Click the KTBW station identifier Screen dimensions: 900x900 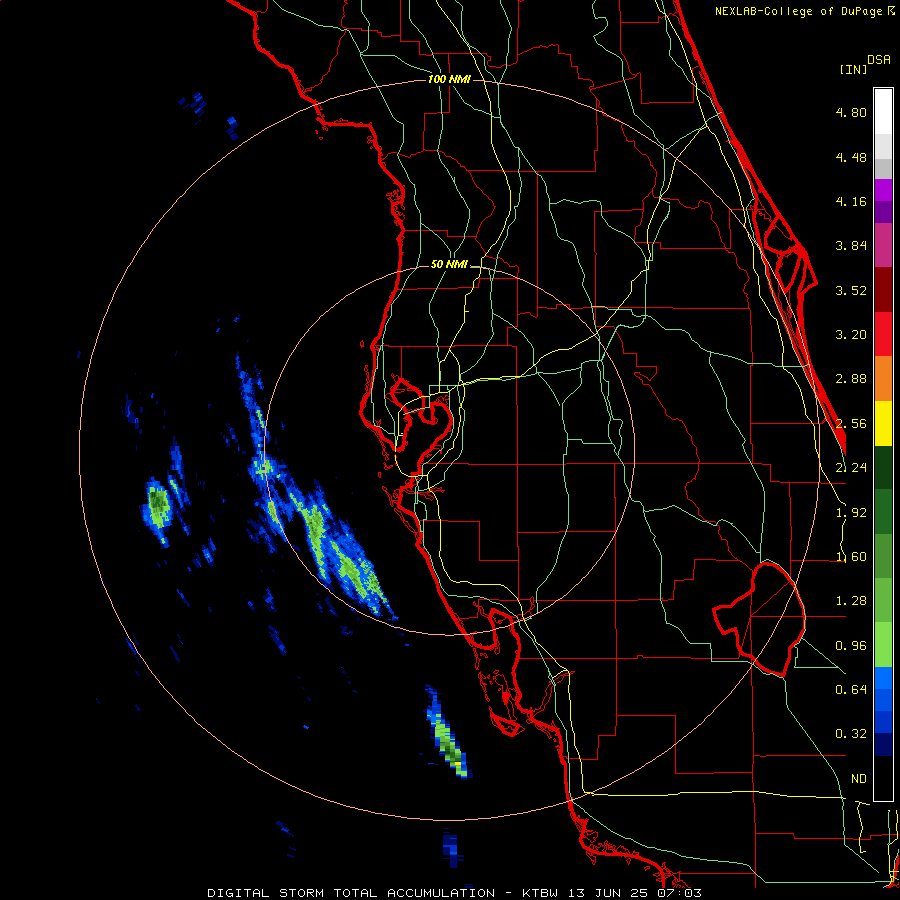point(541,893)
